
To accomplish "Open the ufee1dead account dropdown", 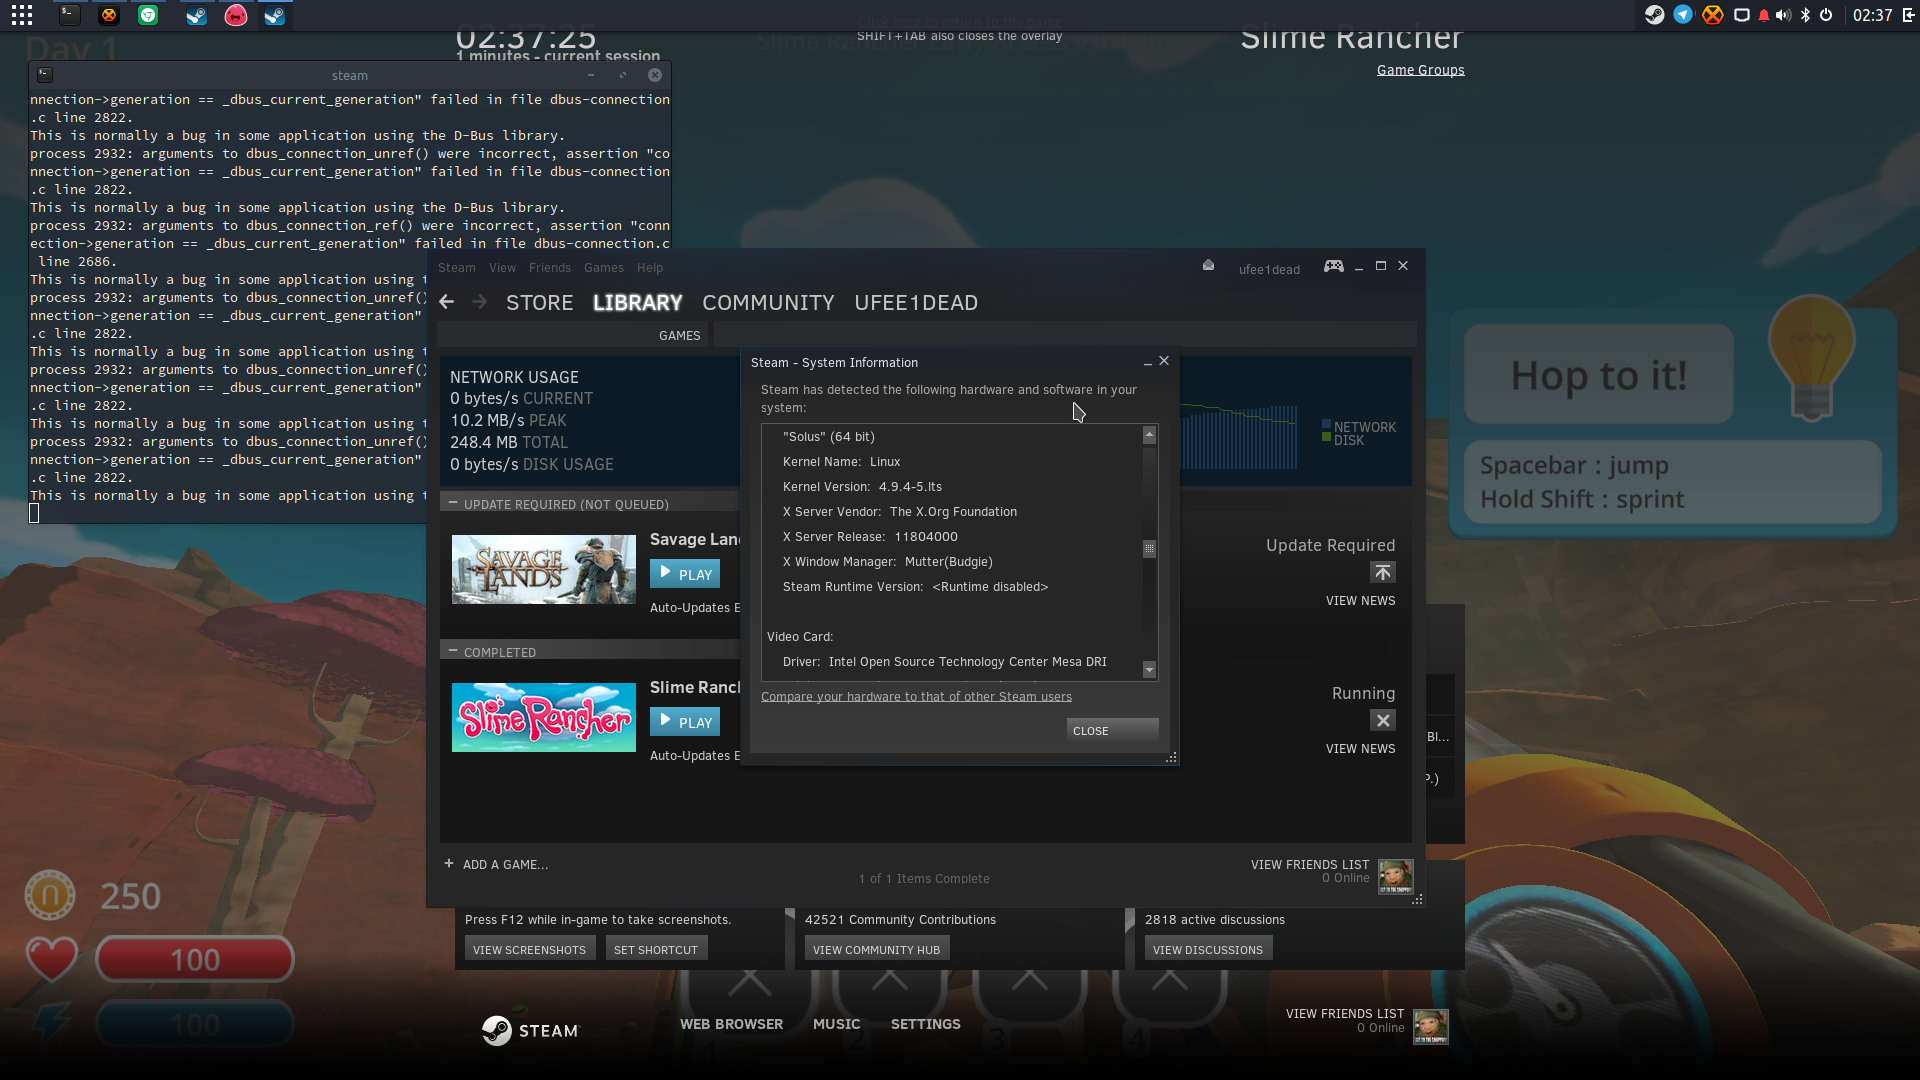I will point(1269,269).
